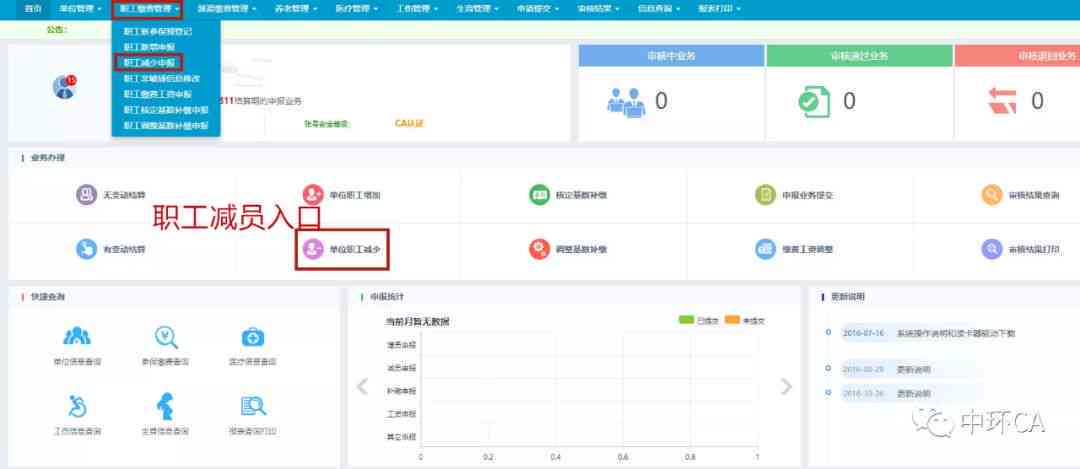Click the 审核结果打印 purple icon
Image resolution: width=1080 pixels, height=469 pixels.
tap(992, 249)
